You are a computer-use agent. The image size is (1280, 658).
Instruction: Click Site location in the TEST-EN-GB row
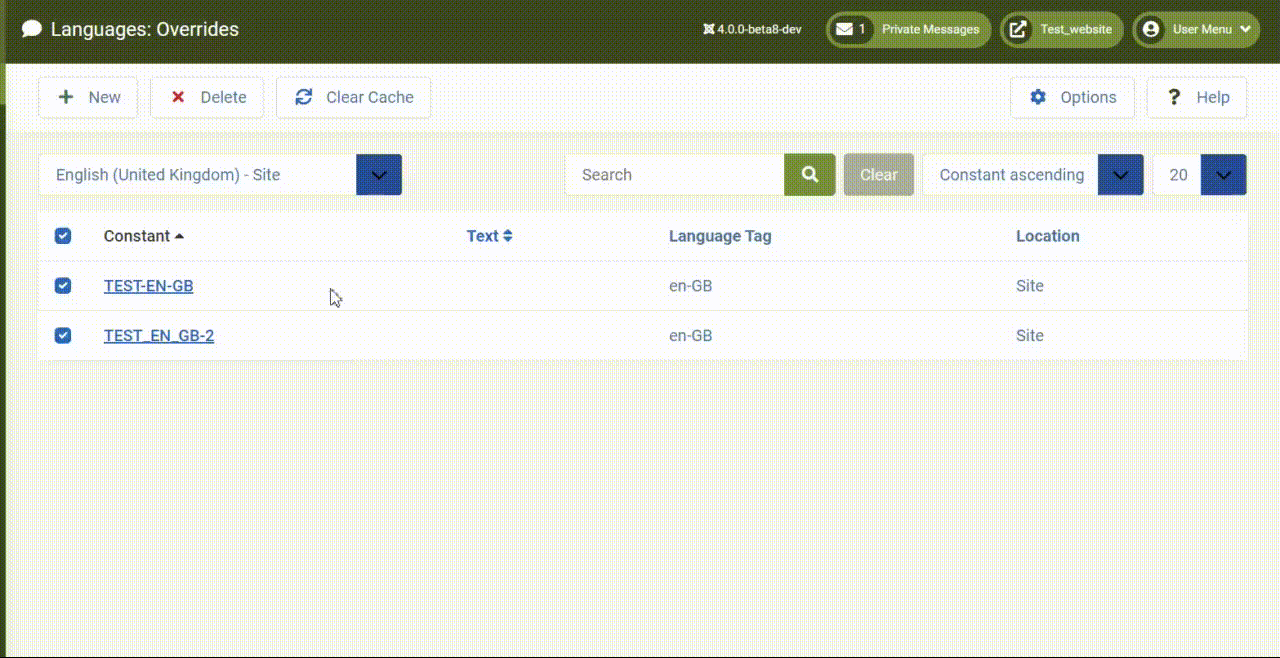click(1030, 286)
